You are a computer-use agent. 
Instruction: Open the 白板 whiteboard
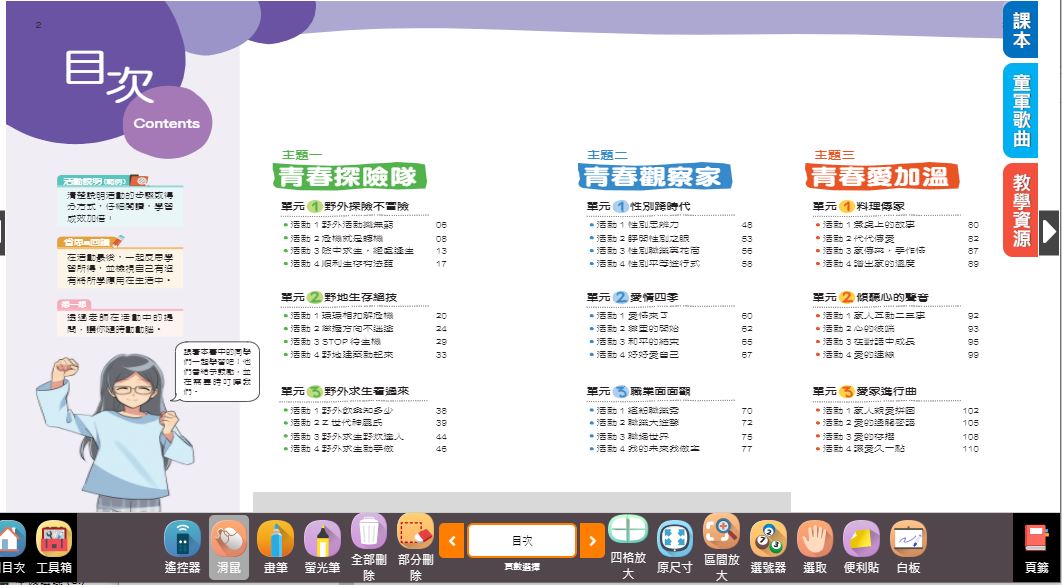pos(908,547)
